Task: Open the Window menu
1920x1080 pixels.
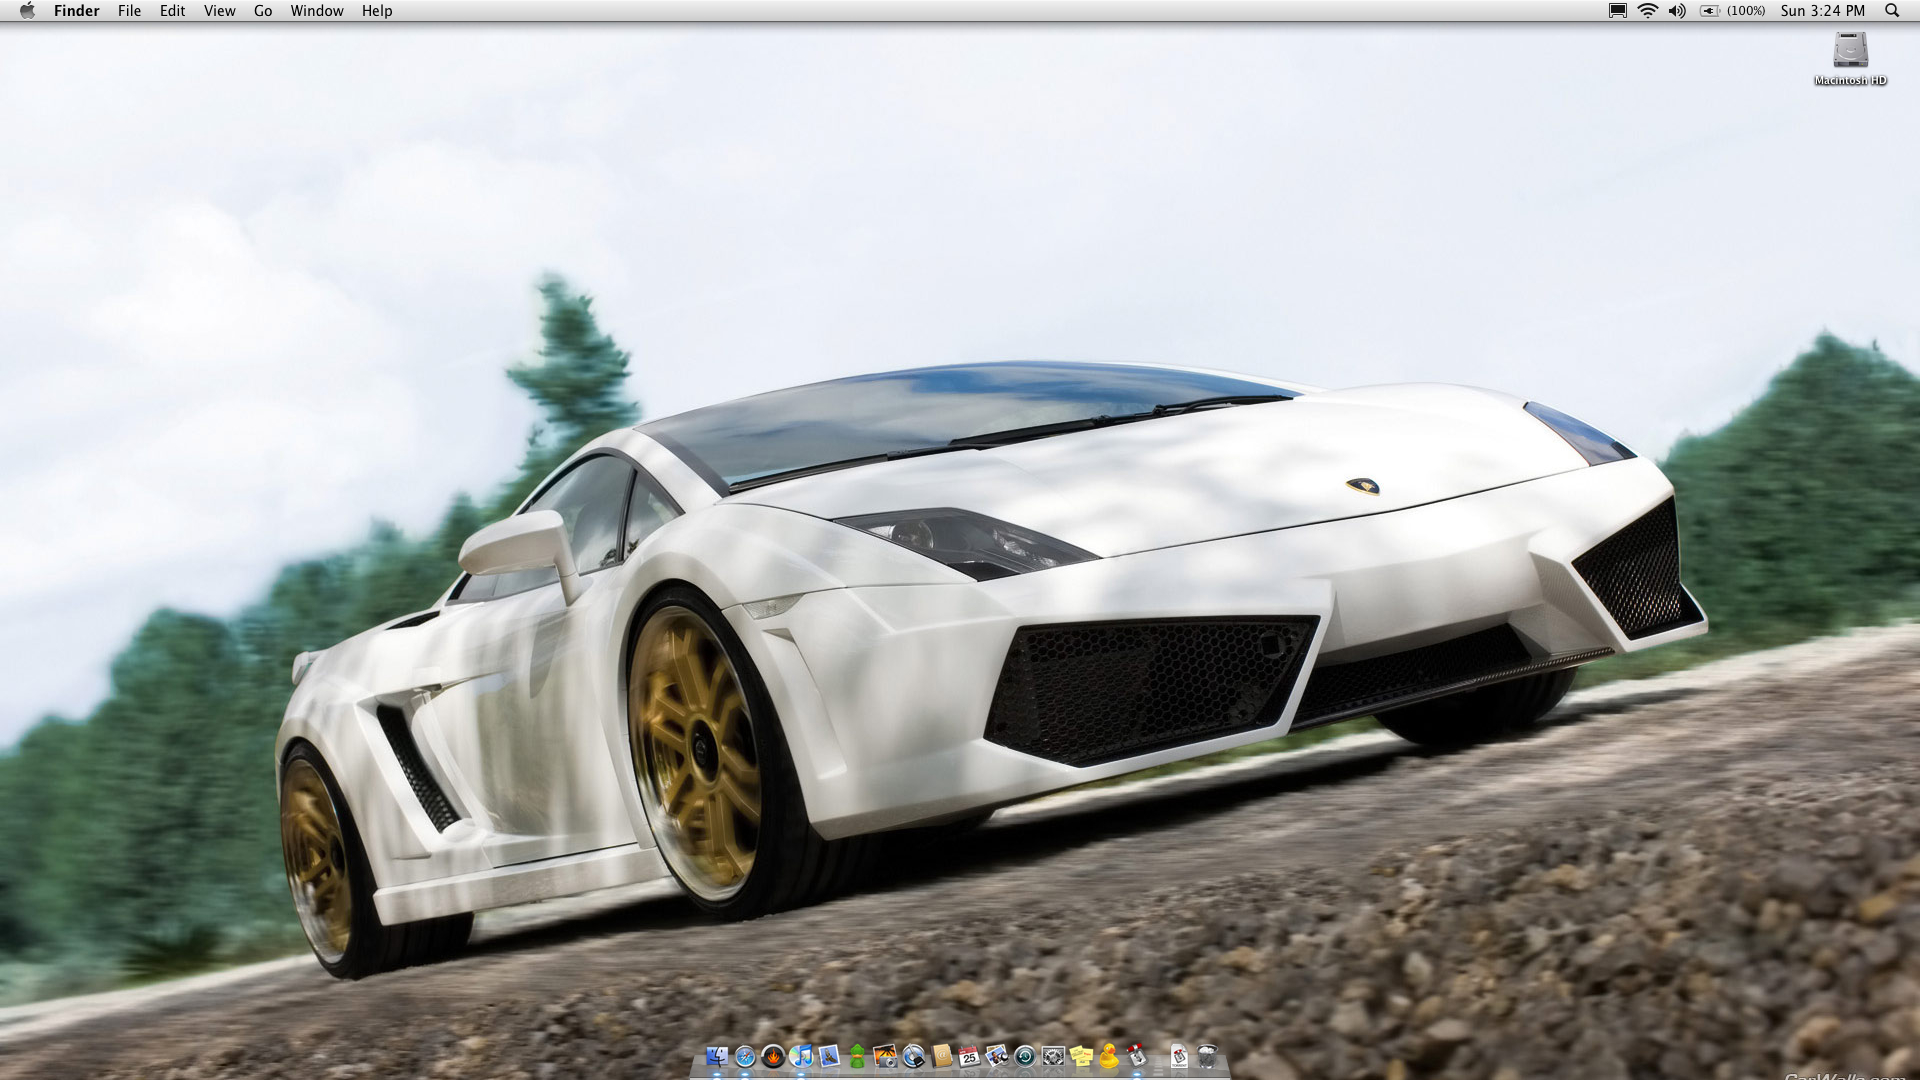Action: click(x=317, y=11)
